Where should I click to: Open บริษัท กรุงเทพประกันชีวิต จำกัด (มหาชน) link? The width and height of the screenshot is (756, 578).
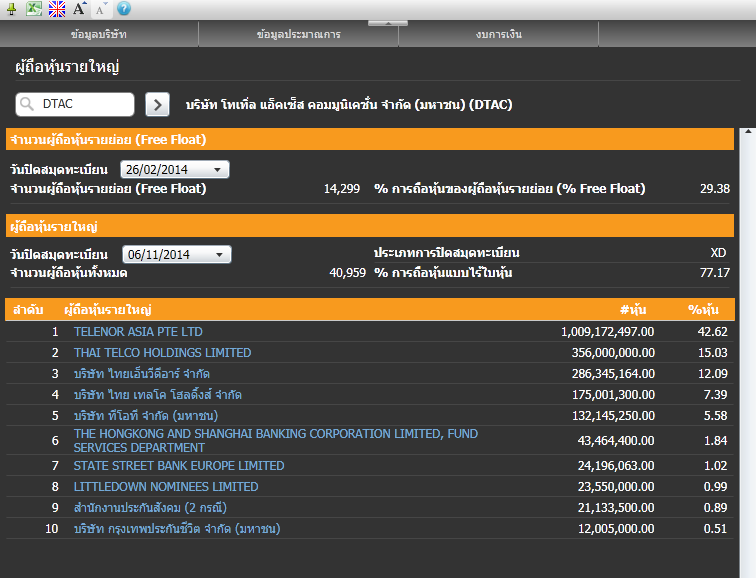coord(177,529)
